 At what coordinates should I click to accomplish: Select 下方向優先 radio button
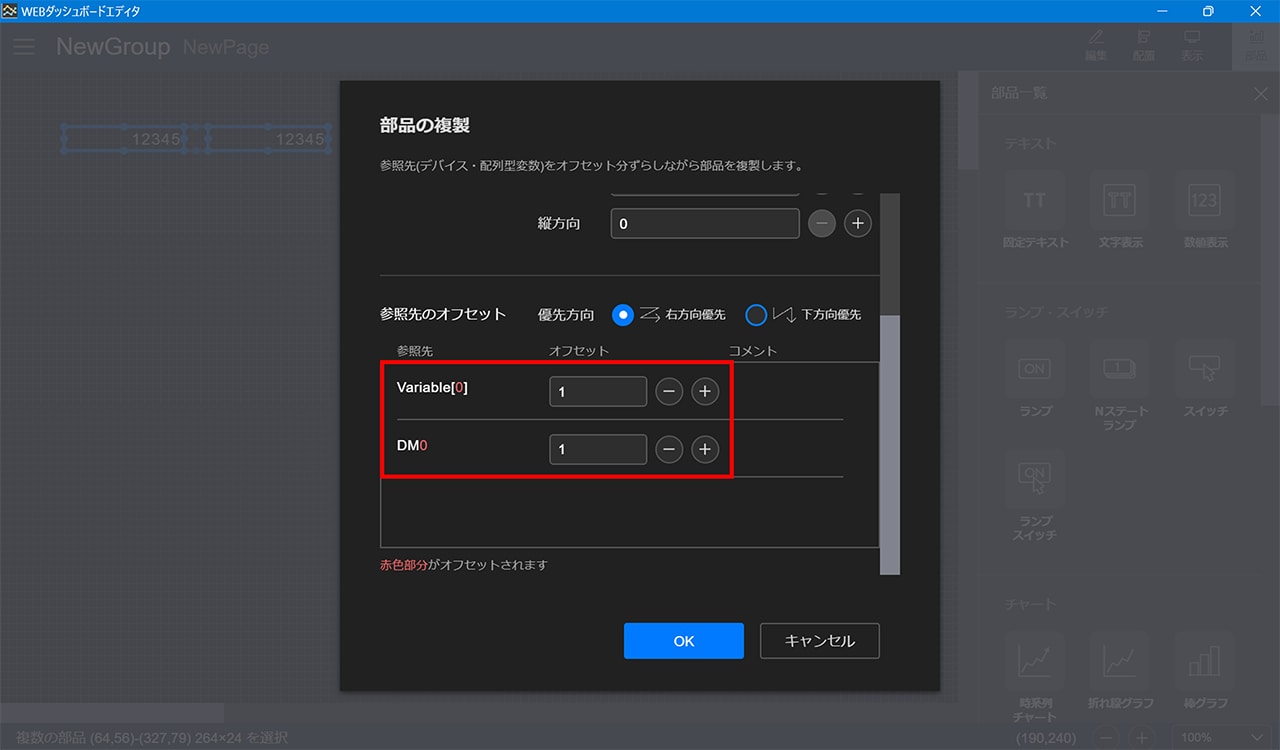756,315
